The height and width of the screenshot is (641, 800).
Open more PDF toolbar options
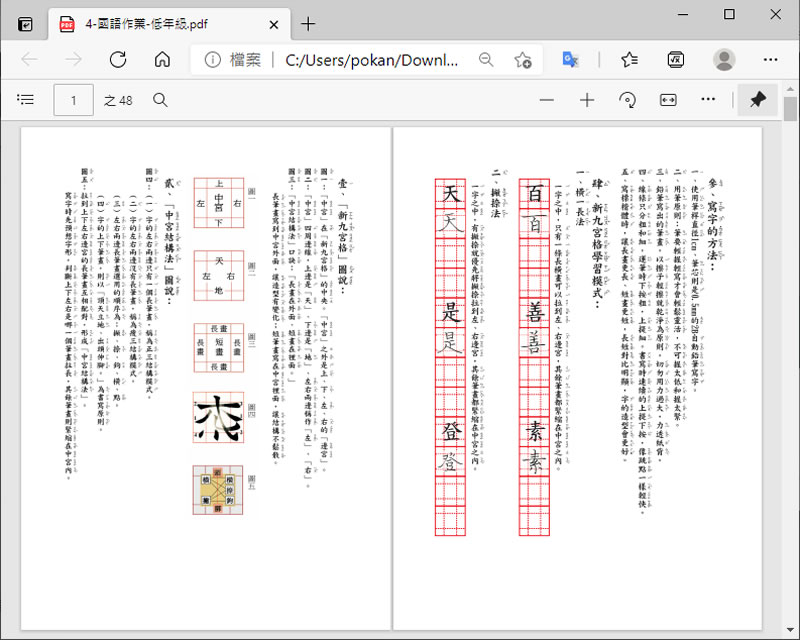click(708, 100)
